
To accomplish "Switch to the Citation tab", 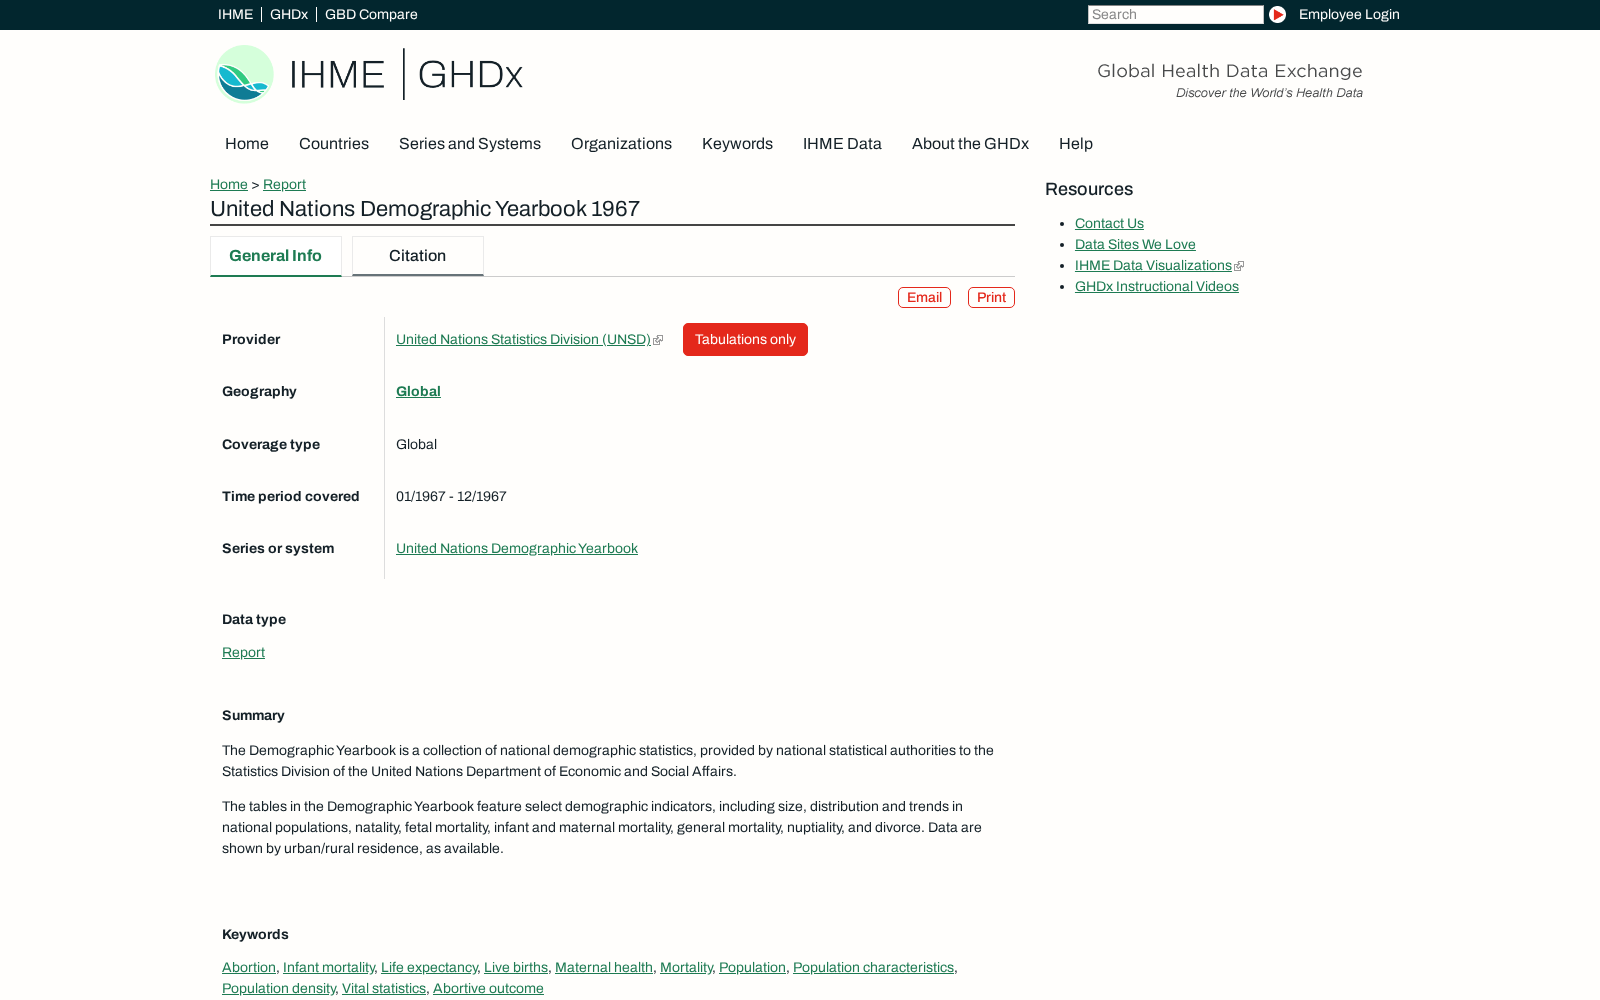I will pos(417,256).
